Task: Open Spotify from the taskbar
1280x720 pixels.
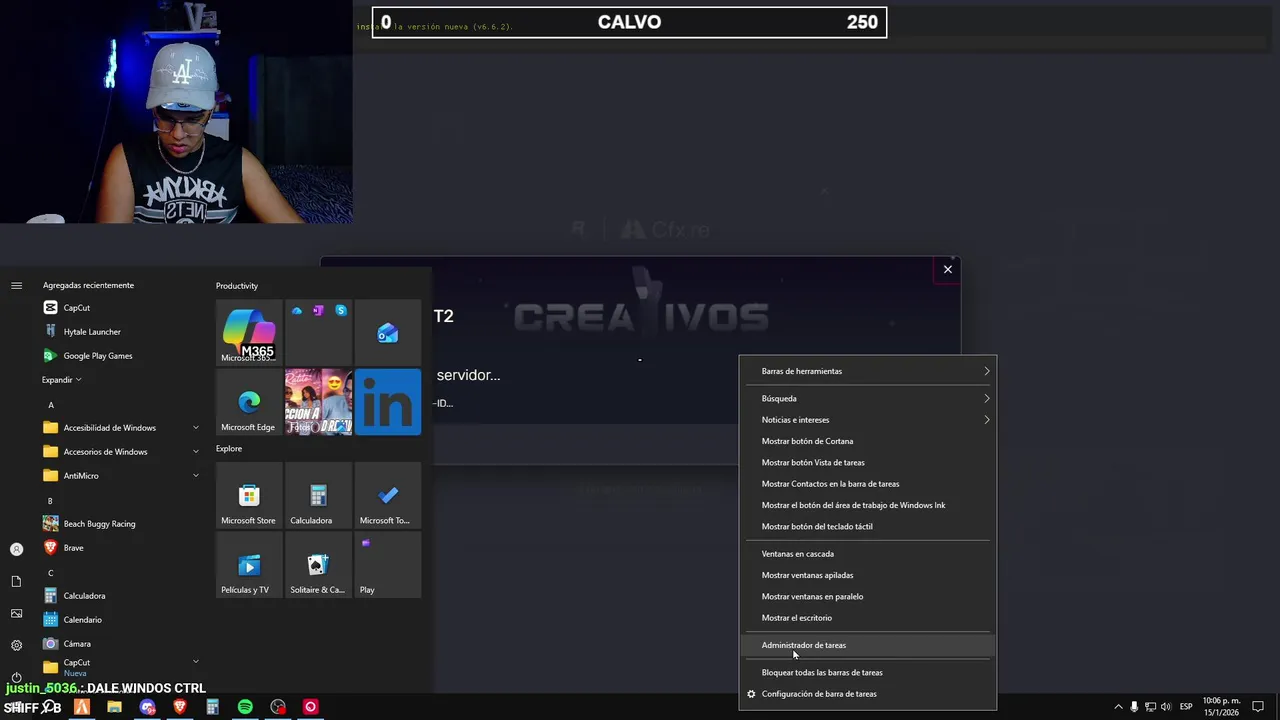Action: 245,707
